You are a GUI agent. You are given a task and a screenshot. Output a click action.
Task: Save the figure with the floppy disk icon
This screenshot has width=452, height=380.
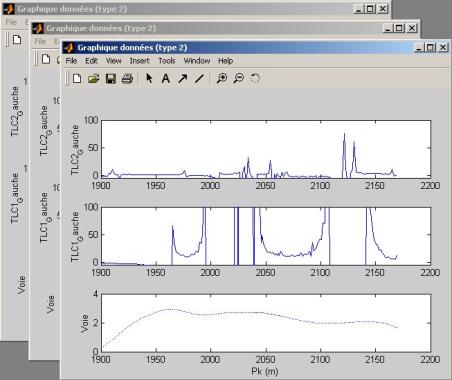click(x=111, y=79)
